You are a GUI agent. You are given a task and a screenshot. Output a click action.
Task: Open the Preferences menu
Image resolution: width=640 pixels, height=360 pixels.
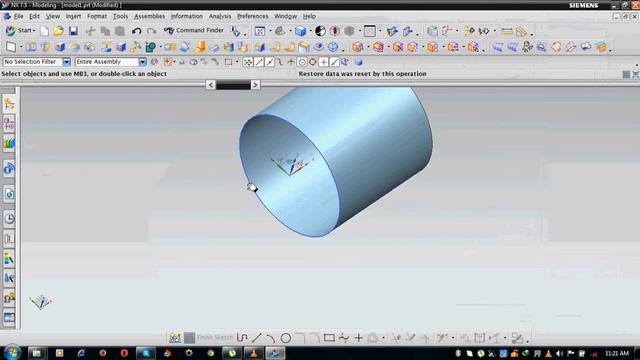253,16
